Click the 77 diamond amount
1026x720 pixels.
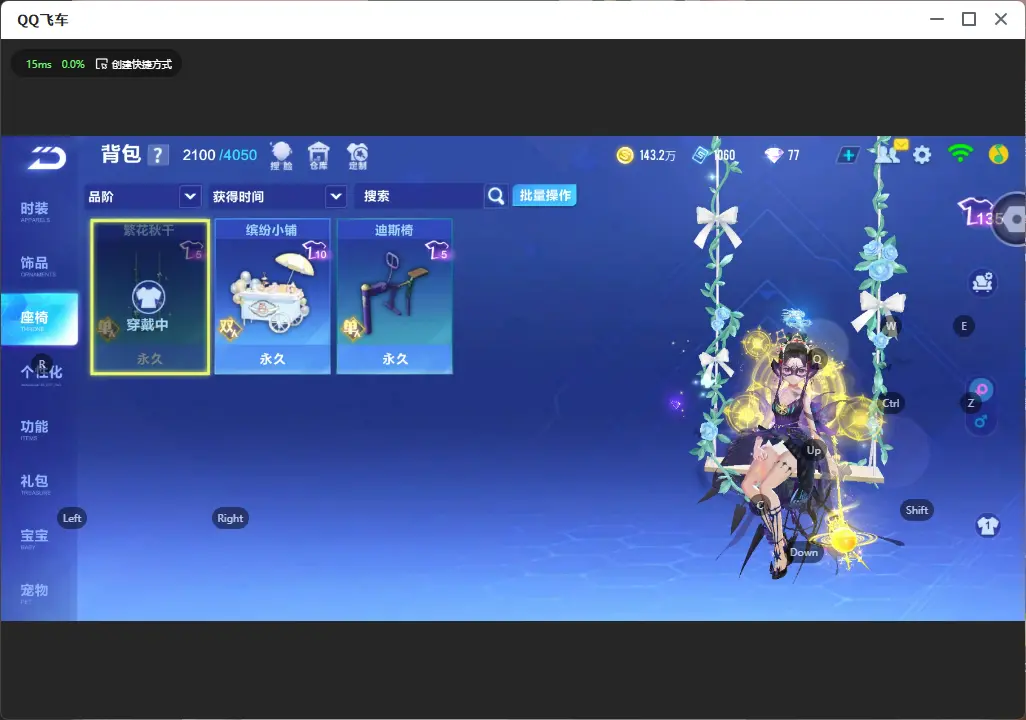(793, 155)
